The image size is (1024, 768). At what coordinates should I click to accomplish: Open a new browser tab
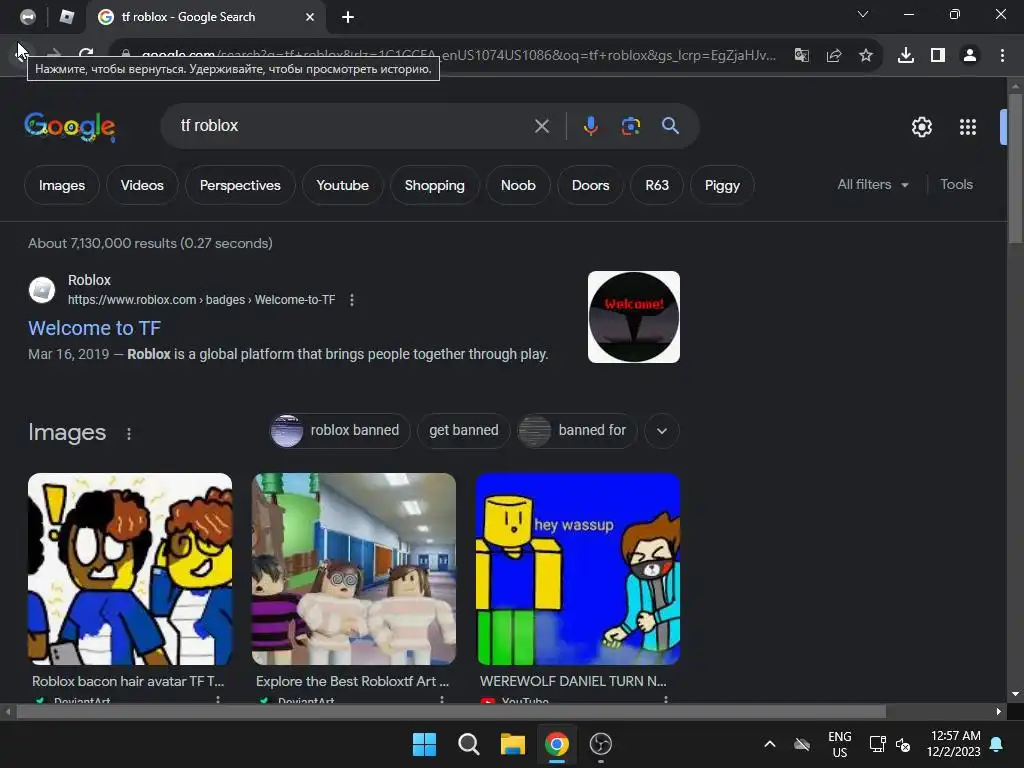[x=348, y=17]
